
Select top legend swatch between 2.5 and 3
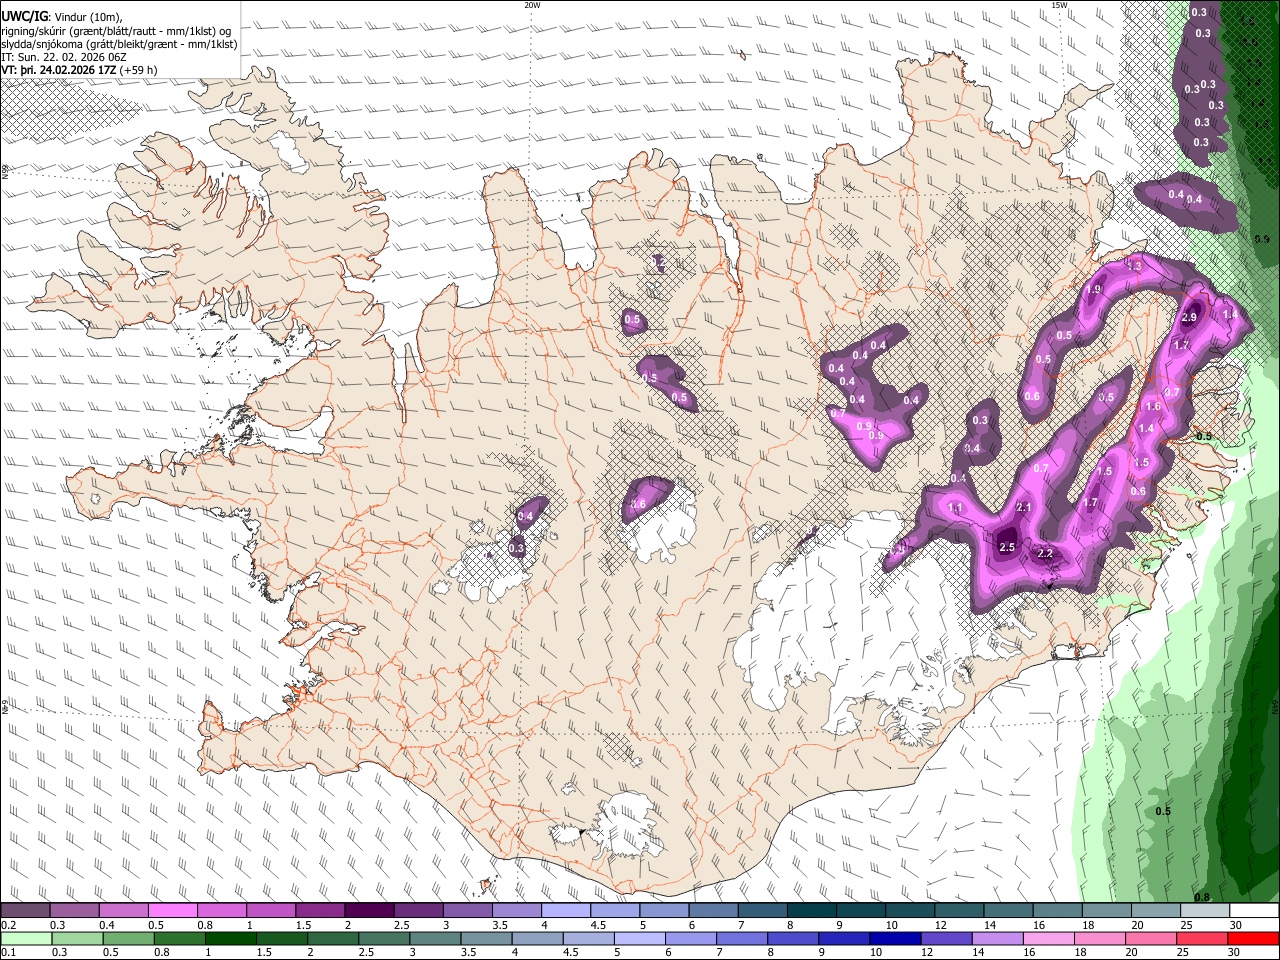pyautogui.click(x=418, y=911)
